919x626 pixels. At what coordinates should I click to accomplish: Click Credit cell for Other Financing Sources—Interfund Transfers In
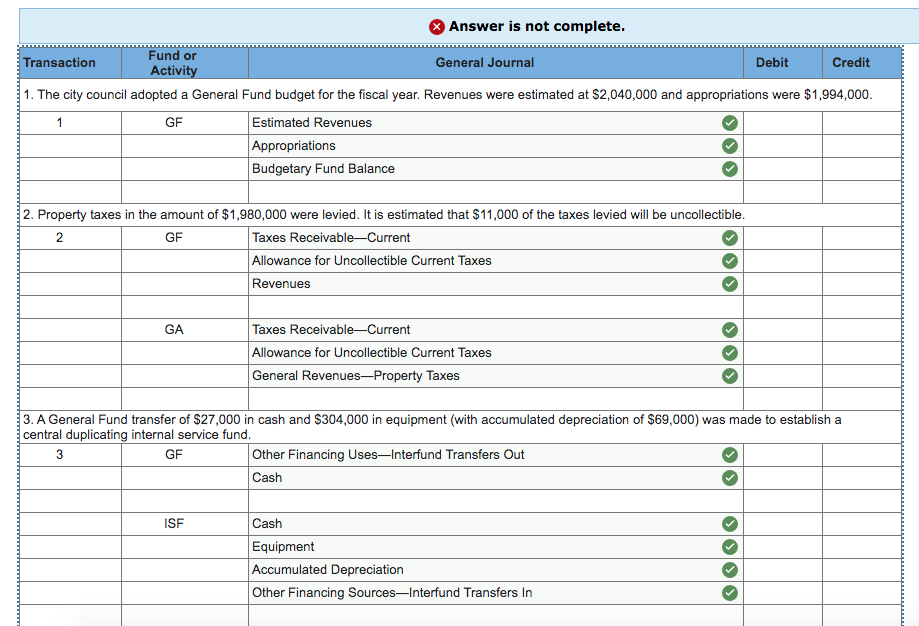tap(862, 593)
